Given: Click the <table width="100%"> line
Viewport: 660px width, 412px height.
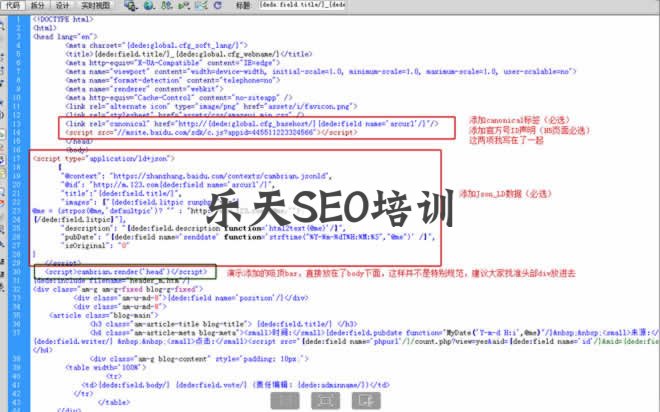Looking at the screenshot, I should tap(106, 368).
